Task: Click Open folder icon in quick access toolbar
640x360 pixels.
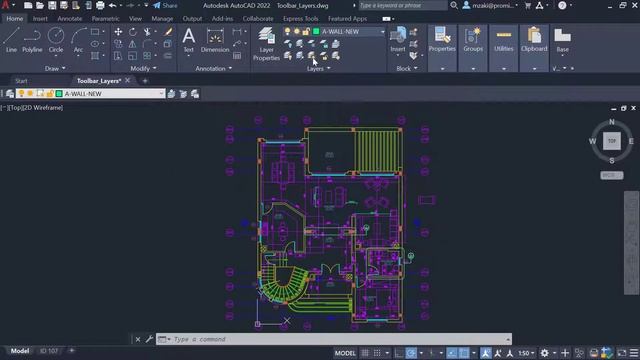Action: pos(40,5)
